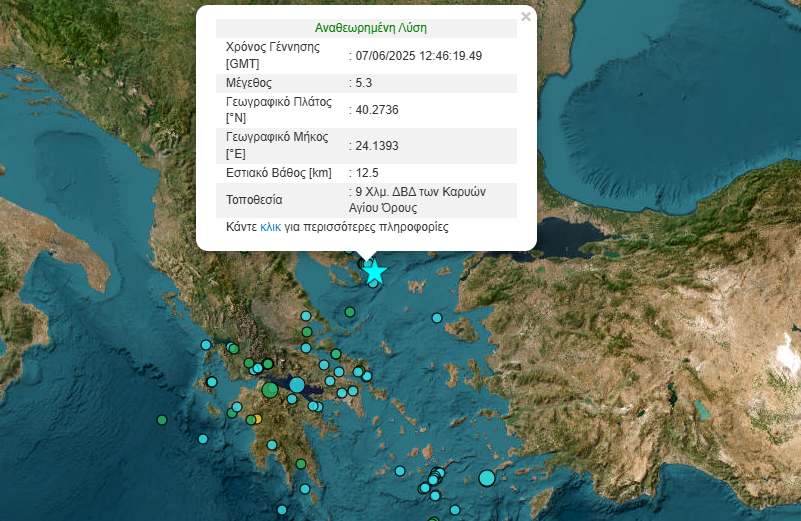Select the cyan circle directly below the star
The image size is (801, 521).
(374, 284)
